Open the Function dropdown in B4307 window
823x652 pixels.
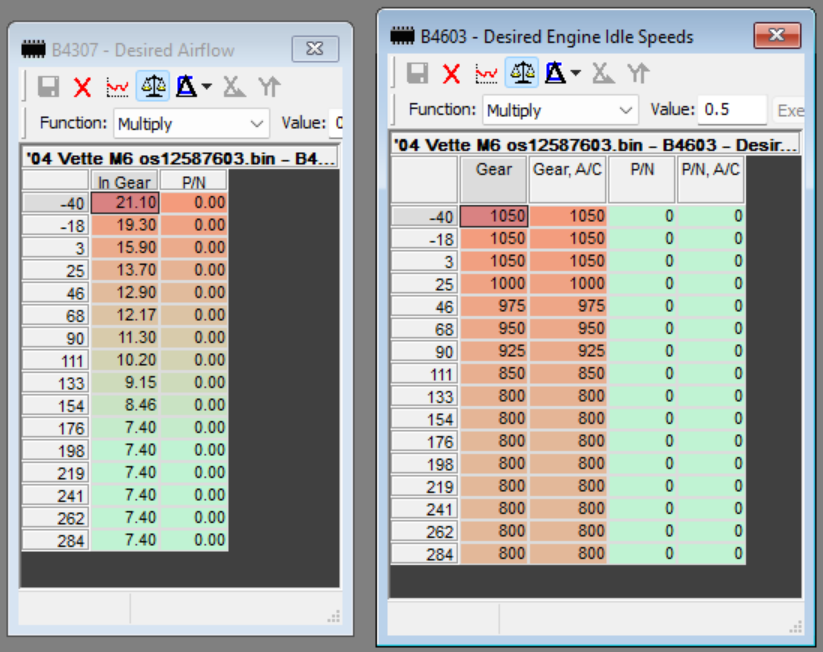pos(190,124)
